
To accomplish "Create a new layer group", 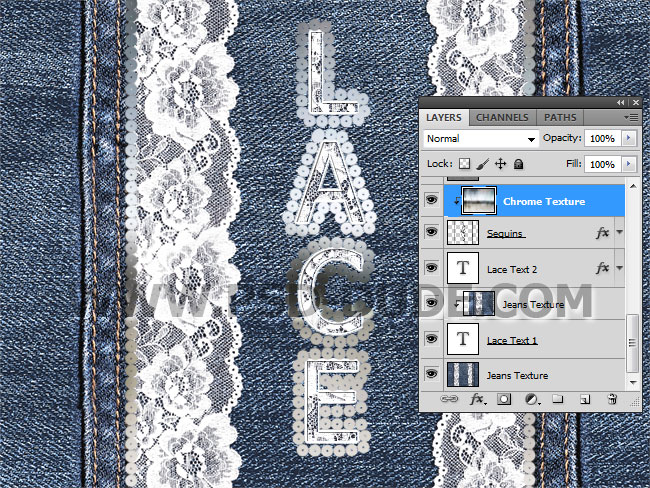I will click(x=557, y=399).
